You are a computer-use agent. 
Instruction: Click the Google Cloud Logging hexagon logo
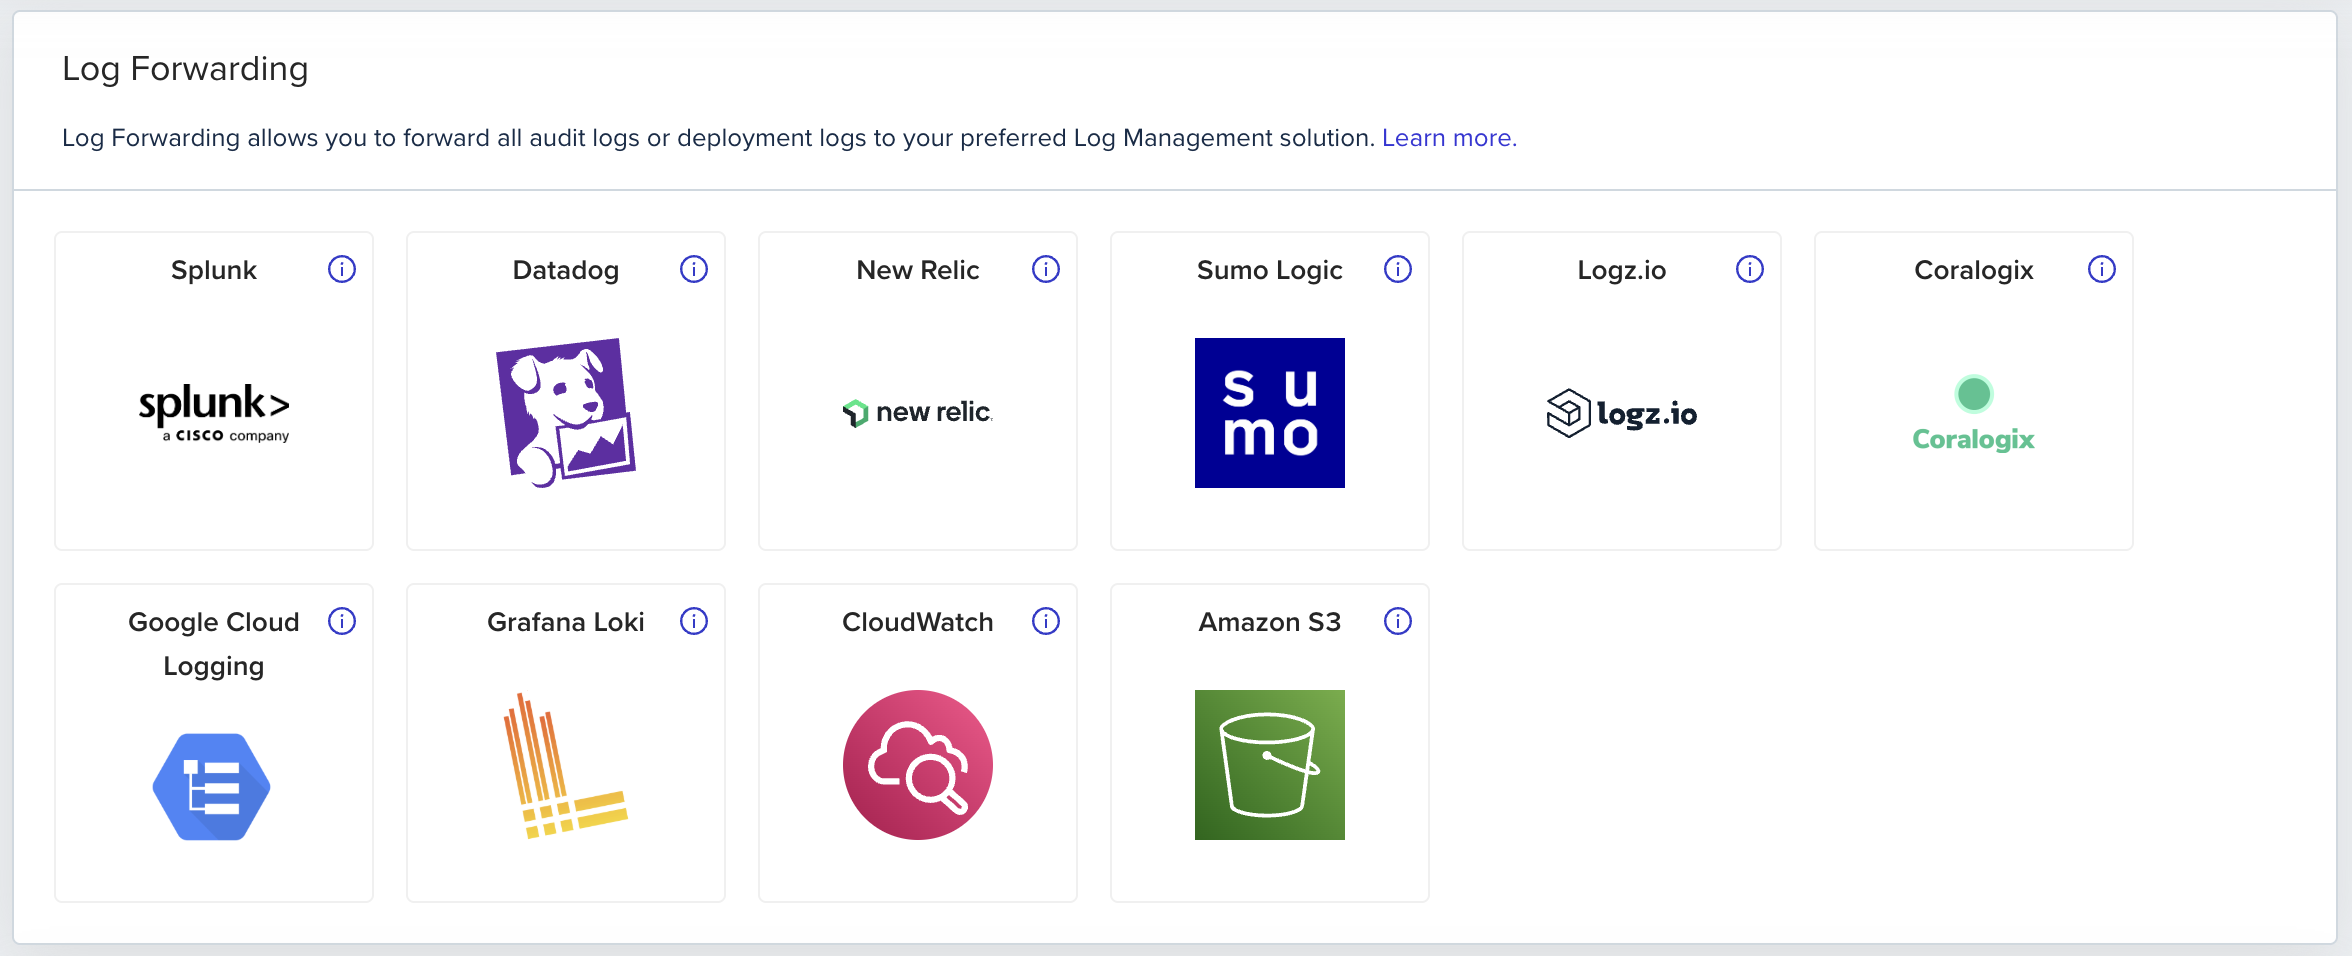tap(212, 787)
